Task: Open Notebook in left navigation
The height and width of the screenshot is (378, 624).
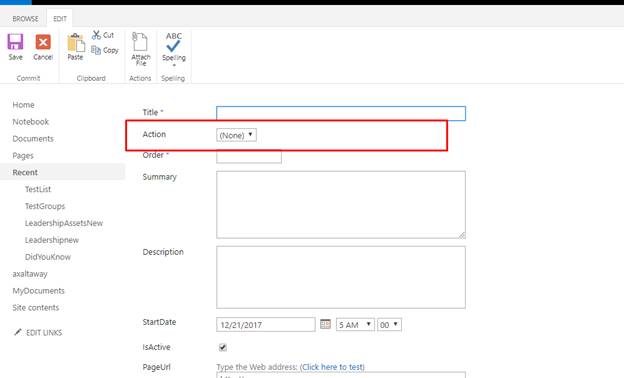Action: (31, 122)
